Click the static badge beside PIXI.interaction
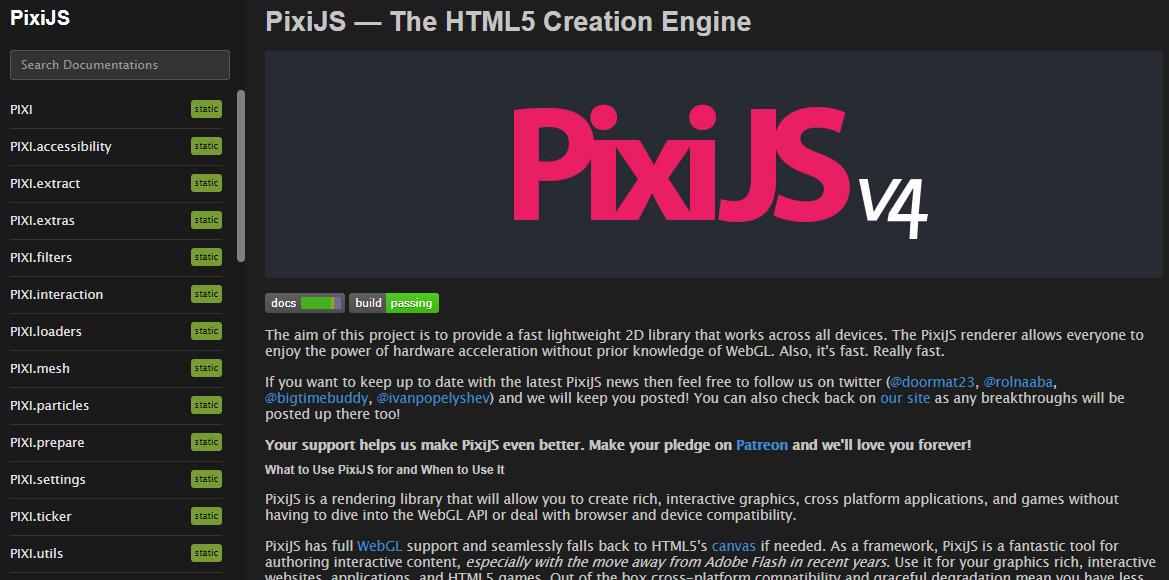Image resolution: width=1169 pixels, height=580 pixels. point(207,294)
